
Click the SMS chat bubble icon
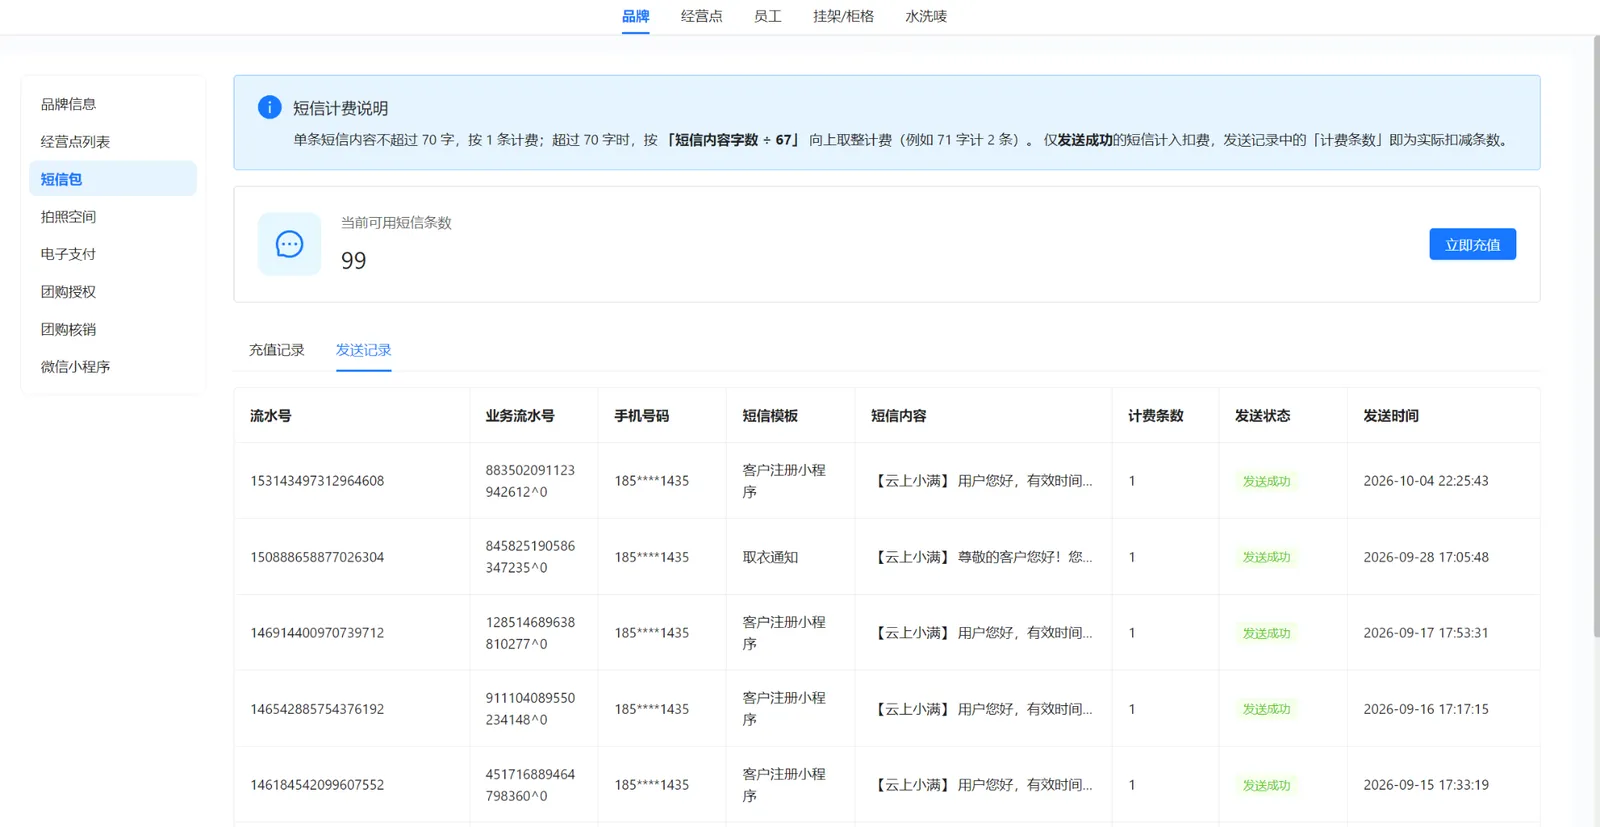289,244
